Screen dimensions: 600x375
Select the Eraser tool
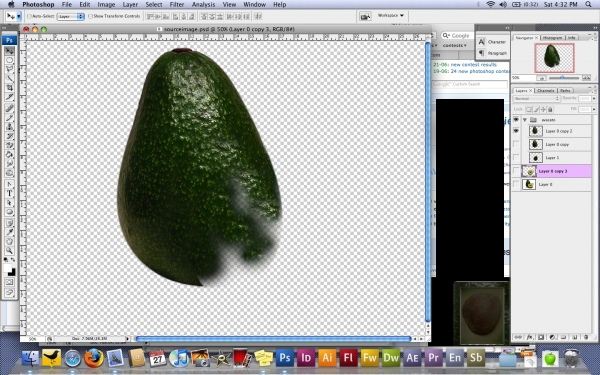tap(10, 145)
